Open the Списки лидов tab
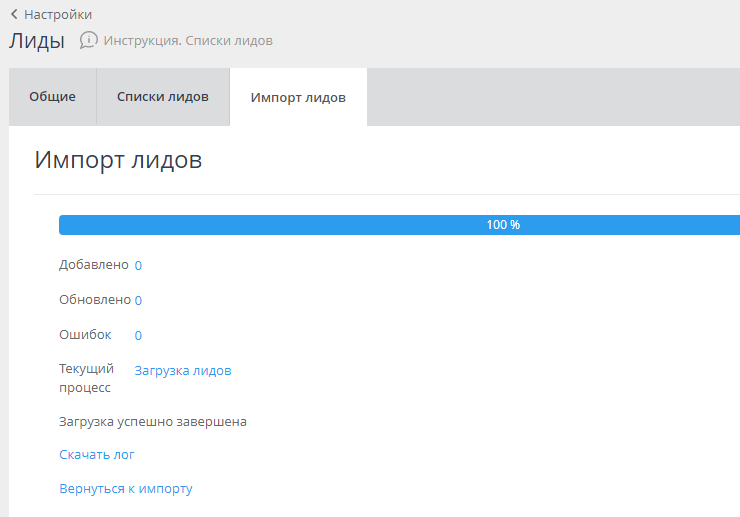This screenshot has width=740, height=517. [x=163, y=97]
